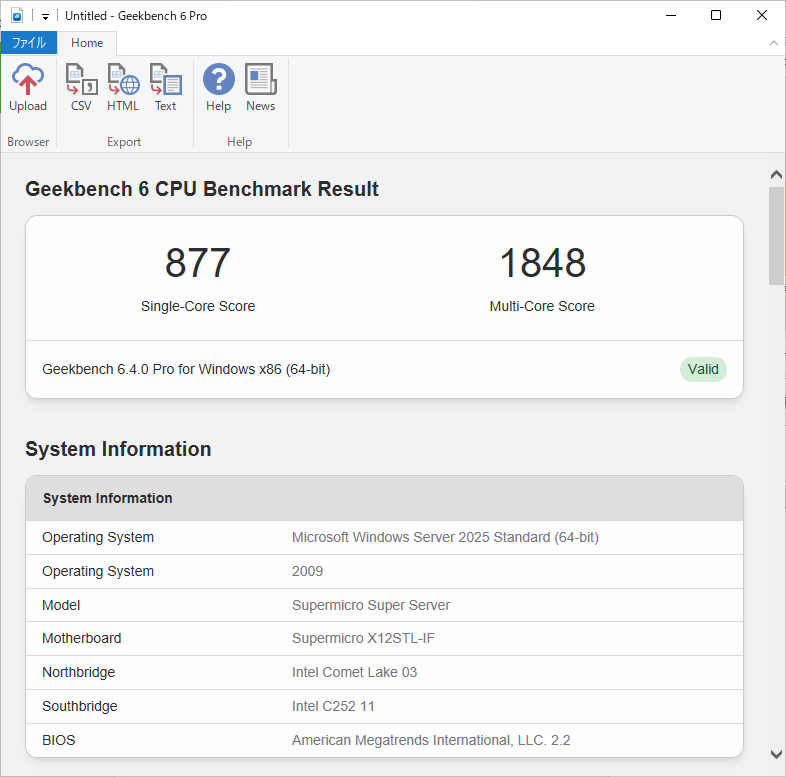The width and height of the screenshot is (786, 777).
Task: Open the quick access toolbar dropdown arrow
Action: tap(46, 17)
